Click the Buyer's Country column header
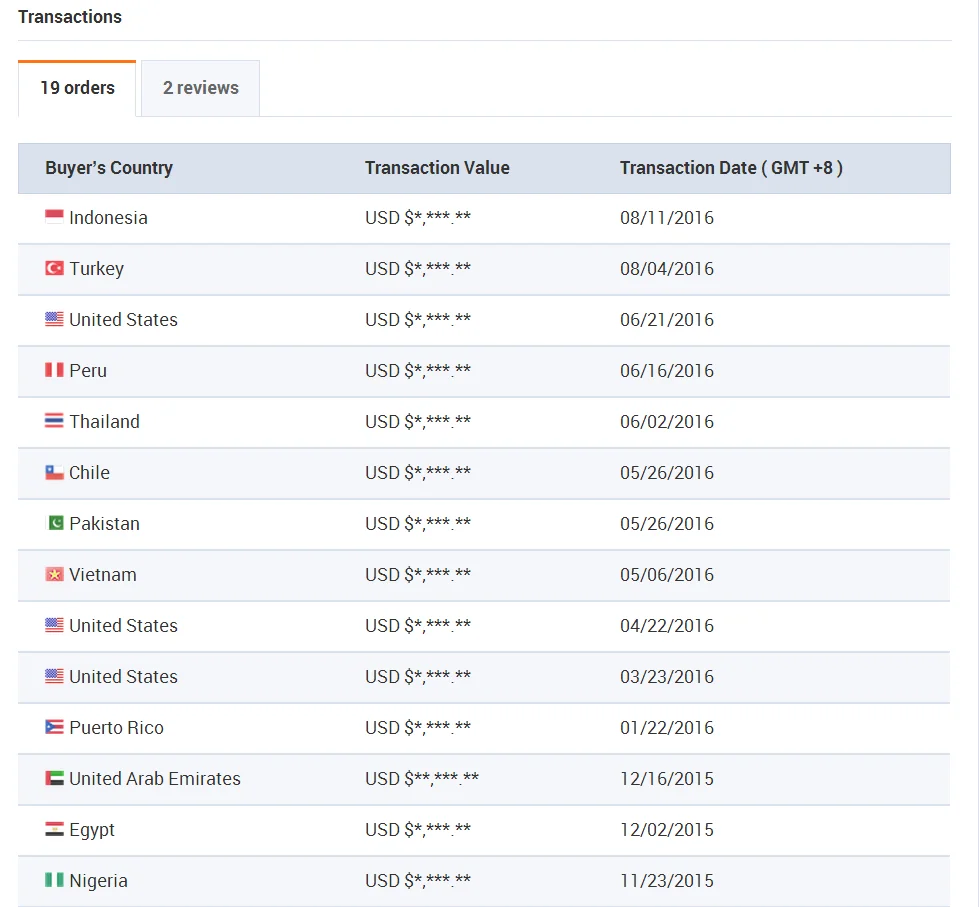 109,168
